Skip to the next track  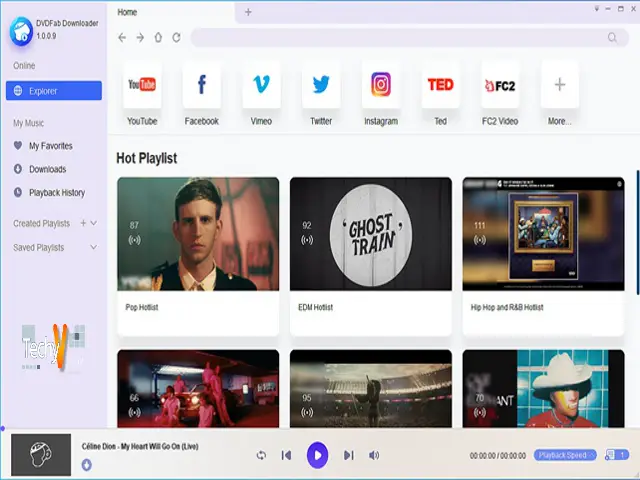coord(348,455)
